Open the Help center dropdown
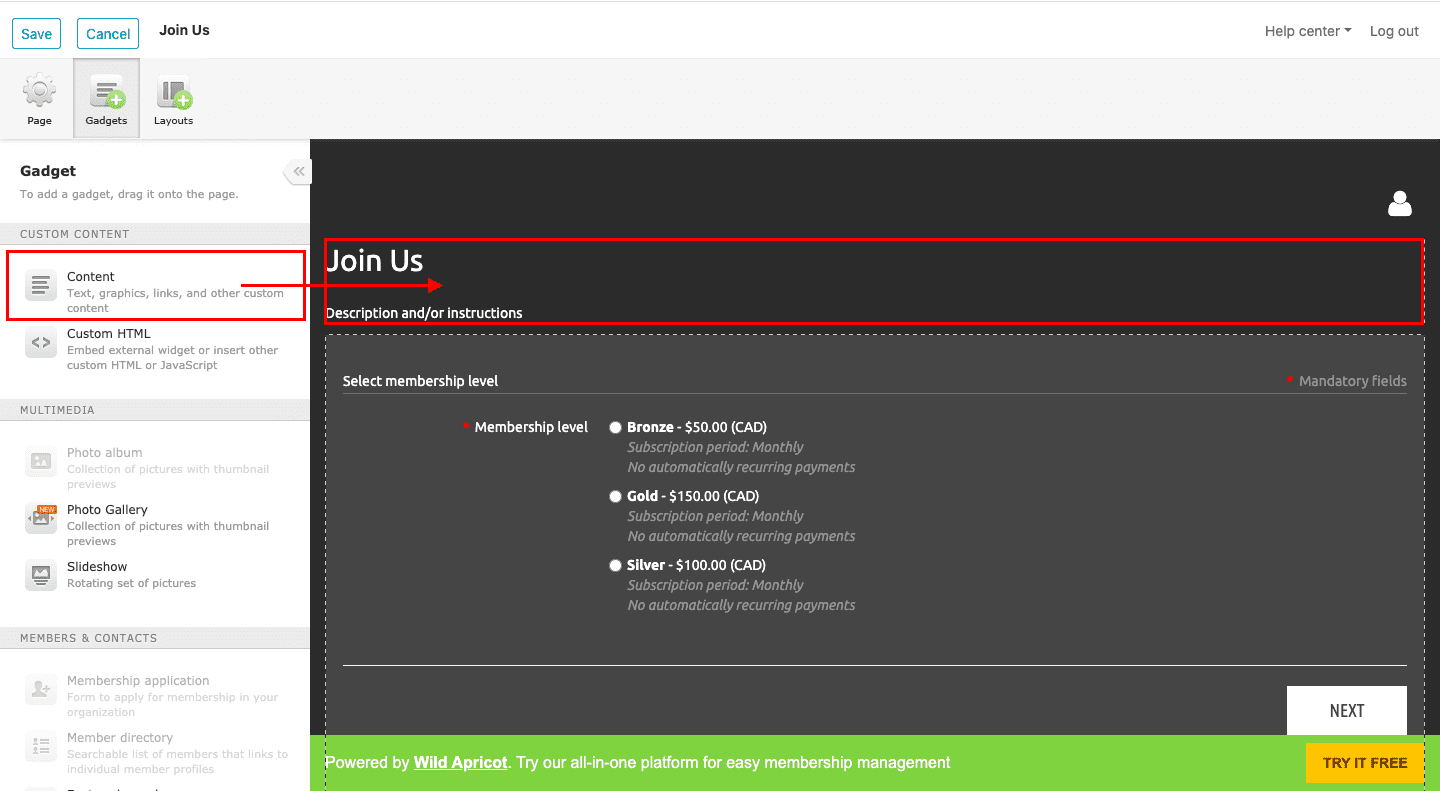This screenshot has height=791, width=1440. tap(1307, 31)
